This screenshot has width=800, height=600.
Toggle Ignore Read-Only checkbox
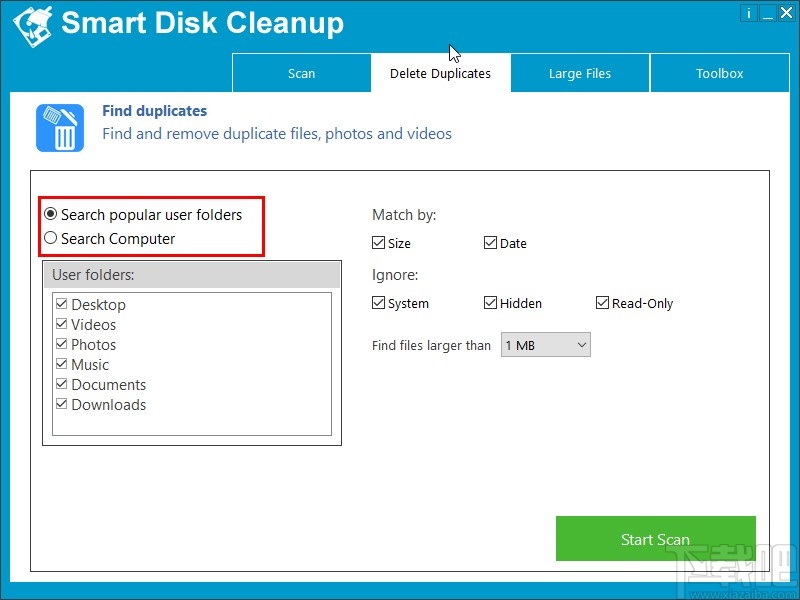pos(603,303)
